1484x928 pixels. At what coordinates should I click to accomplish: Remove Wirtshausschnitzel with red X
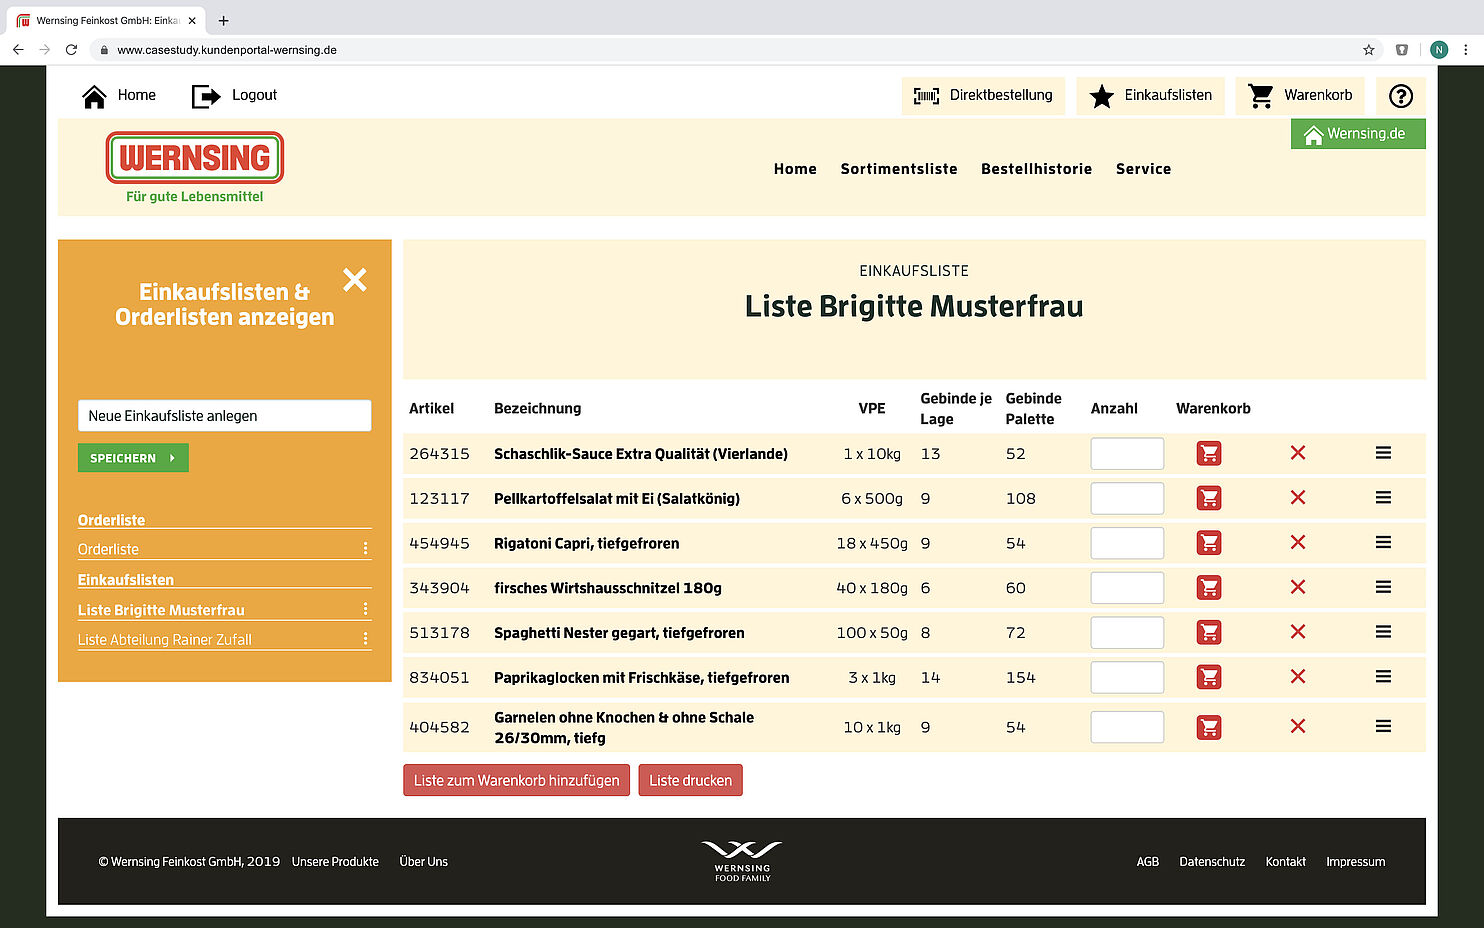click(x=1298, y=587)
